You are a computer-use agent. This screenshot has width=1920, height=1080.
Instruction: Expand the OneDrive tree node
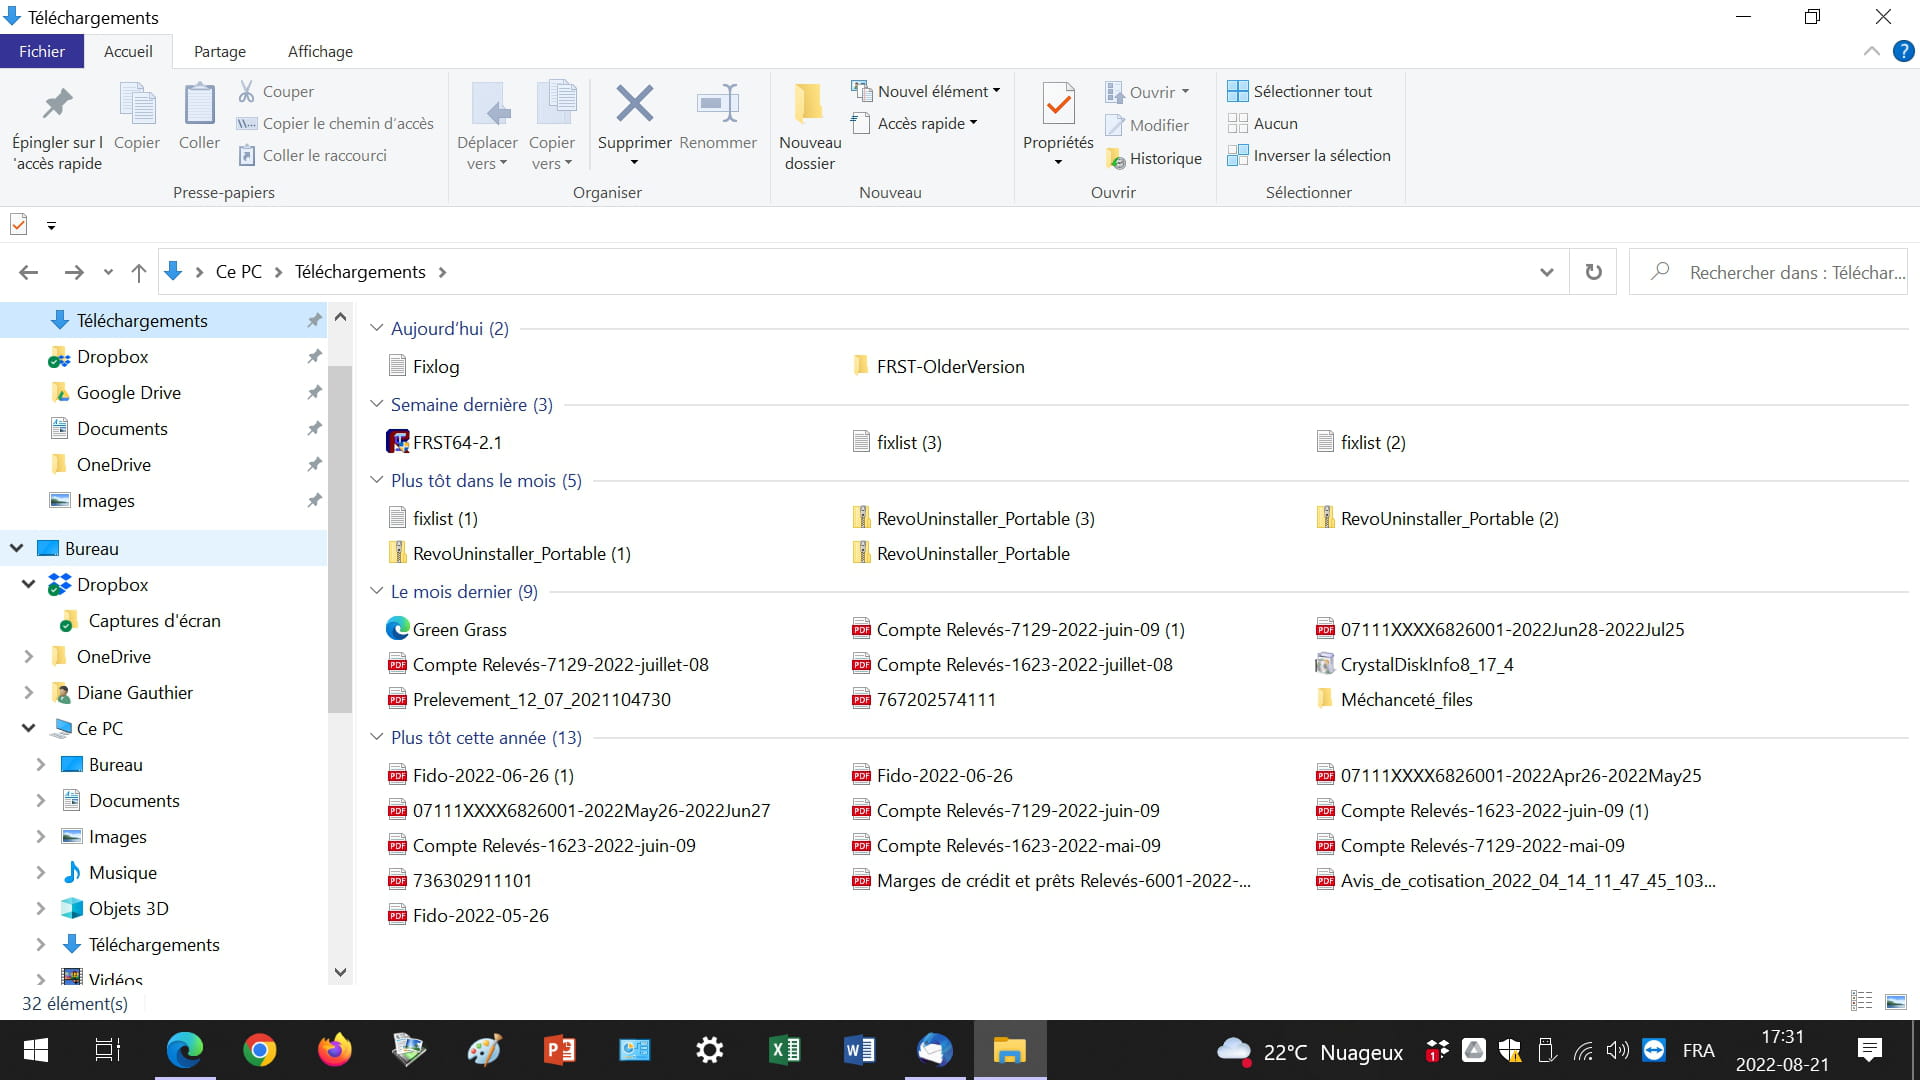(29, 656)
